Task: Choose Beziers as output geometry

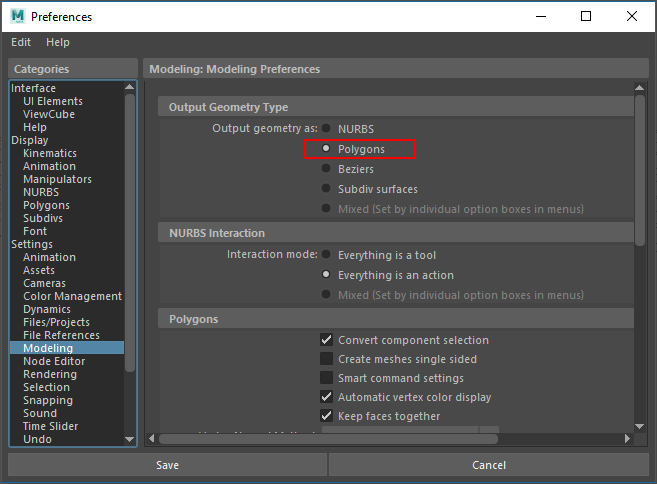Action: pos(326,169)
